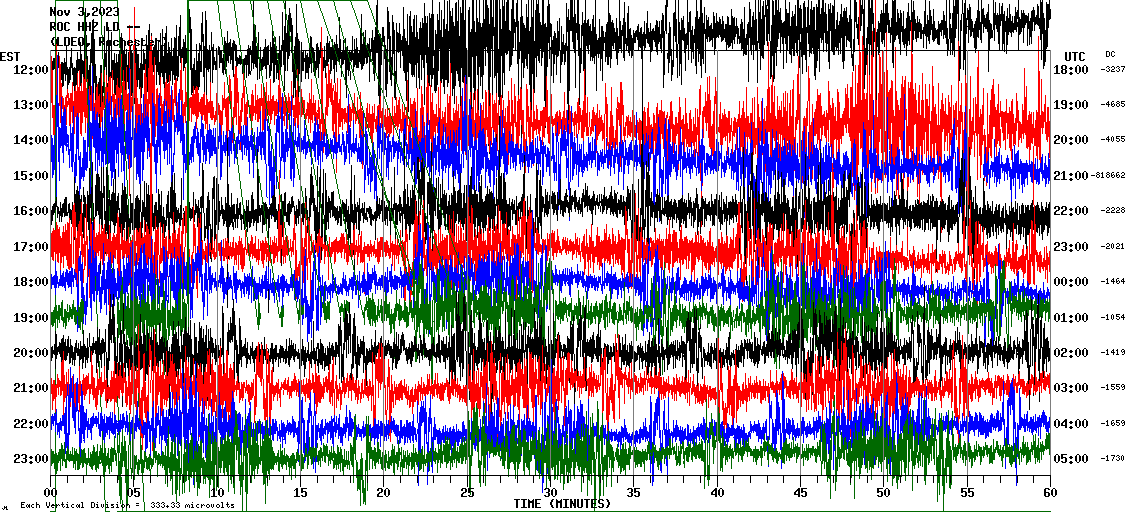Click the 00 minute tick label
This screenshot has width=1130, height=519.
pos(52,492)
